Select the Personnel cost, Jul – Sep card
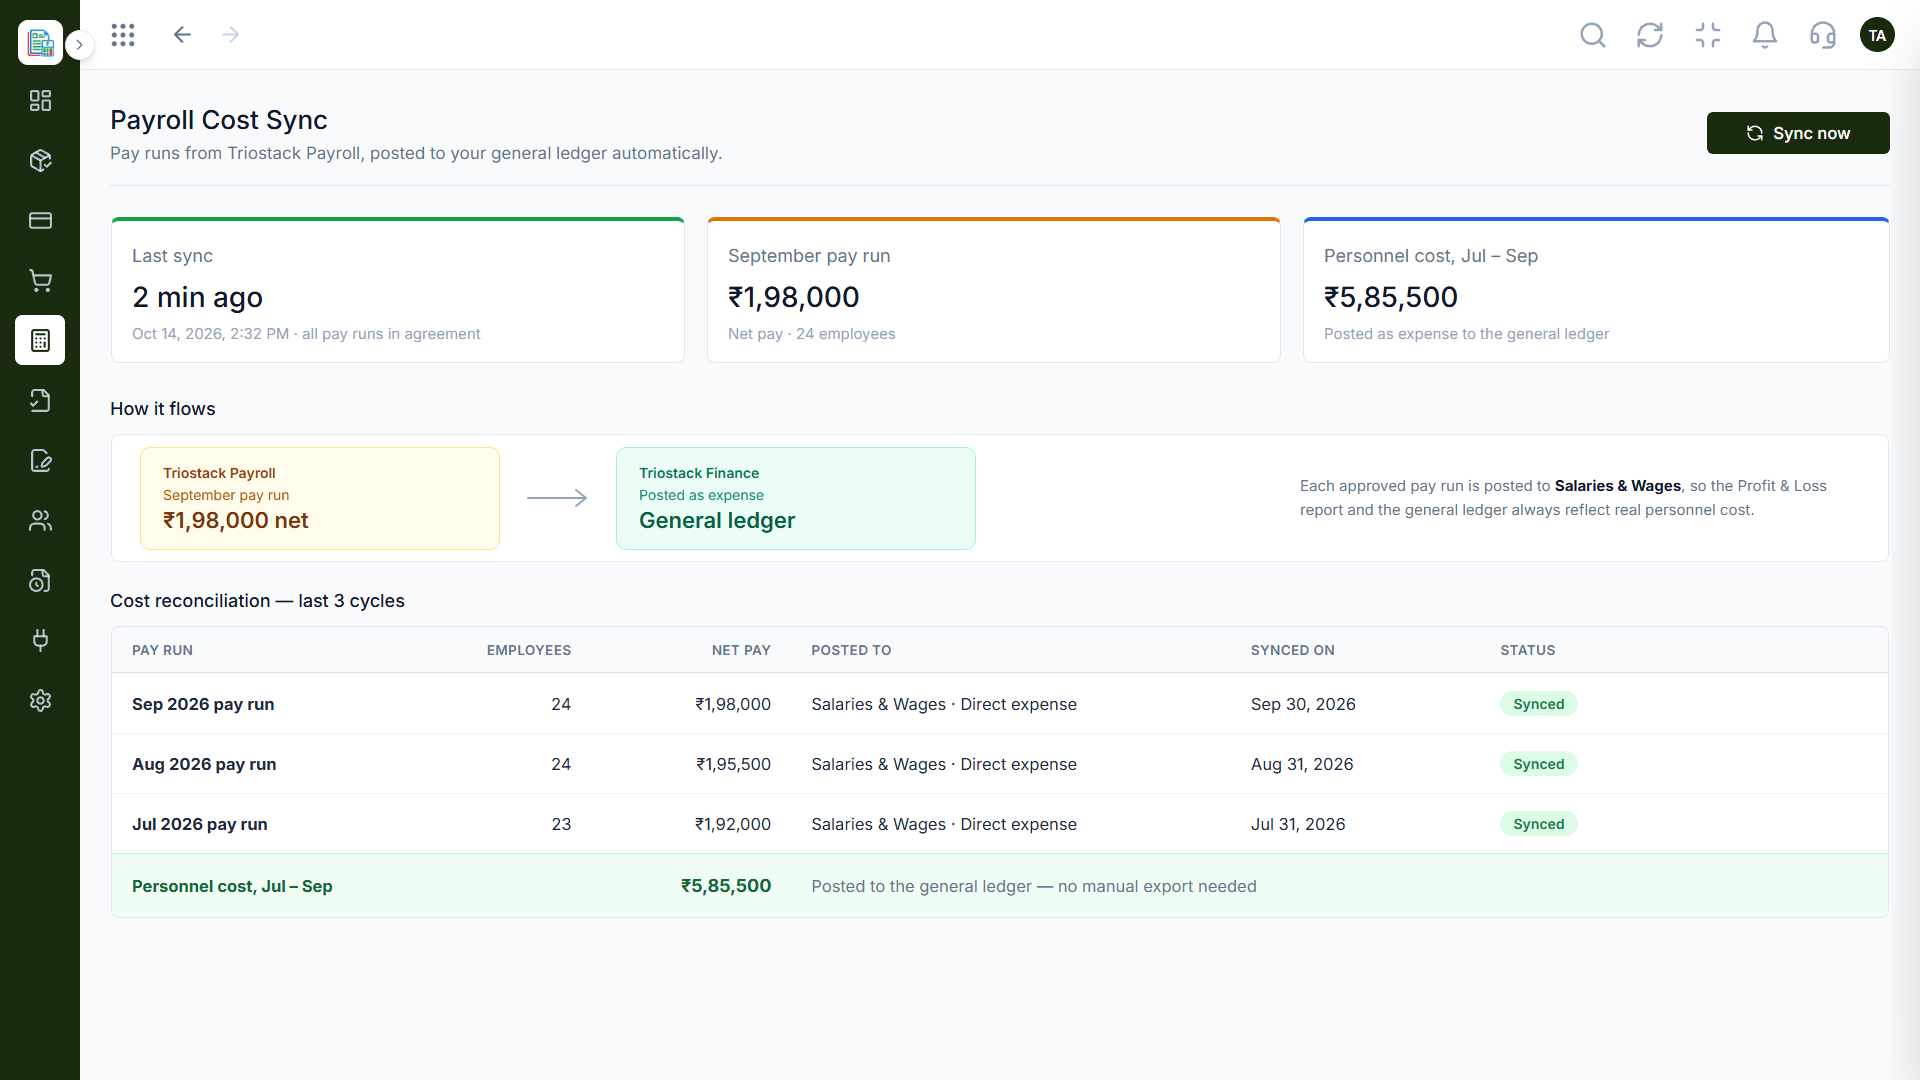Screen dimensions: 1920x1080 (x=1595, y=290)
